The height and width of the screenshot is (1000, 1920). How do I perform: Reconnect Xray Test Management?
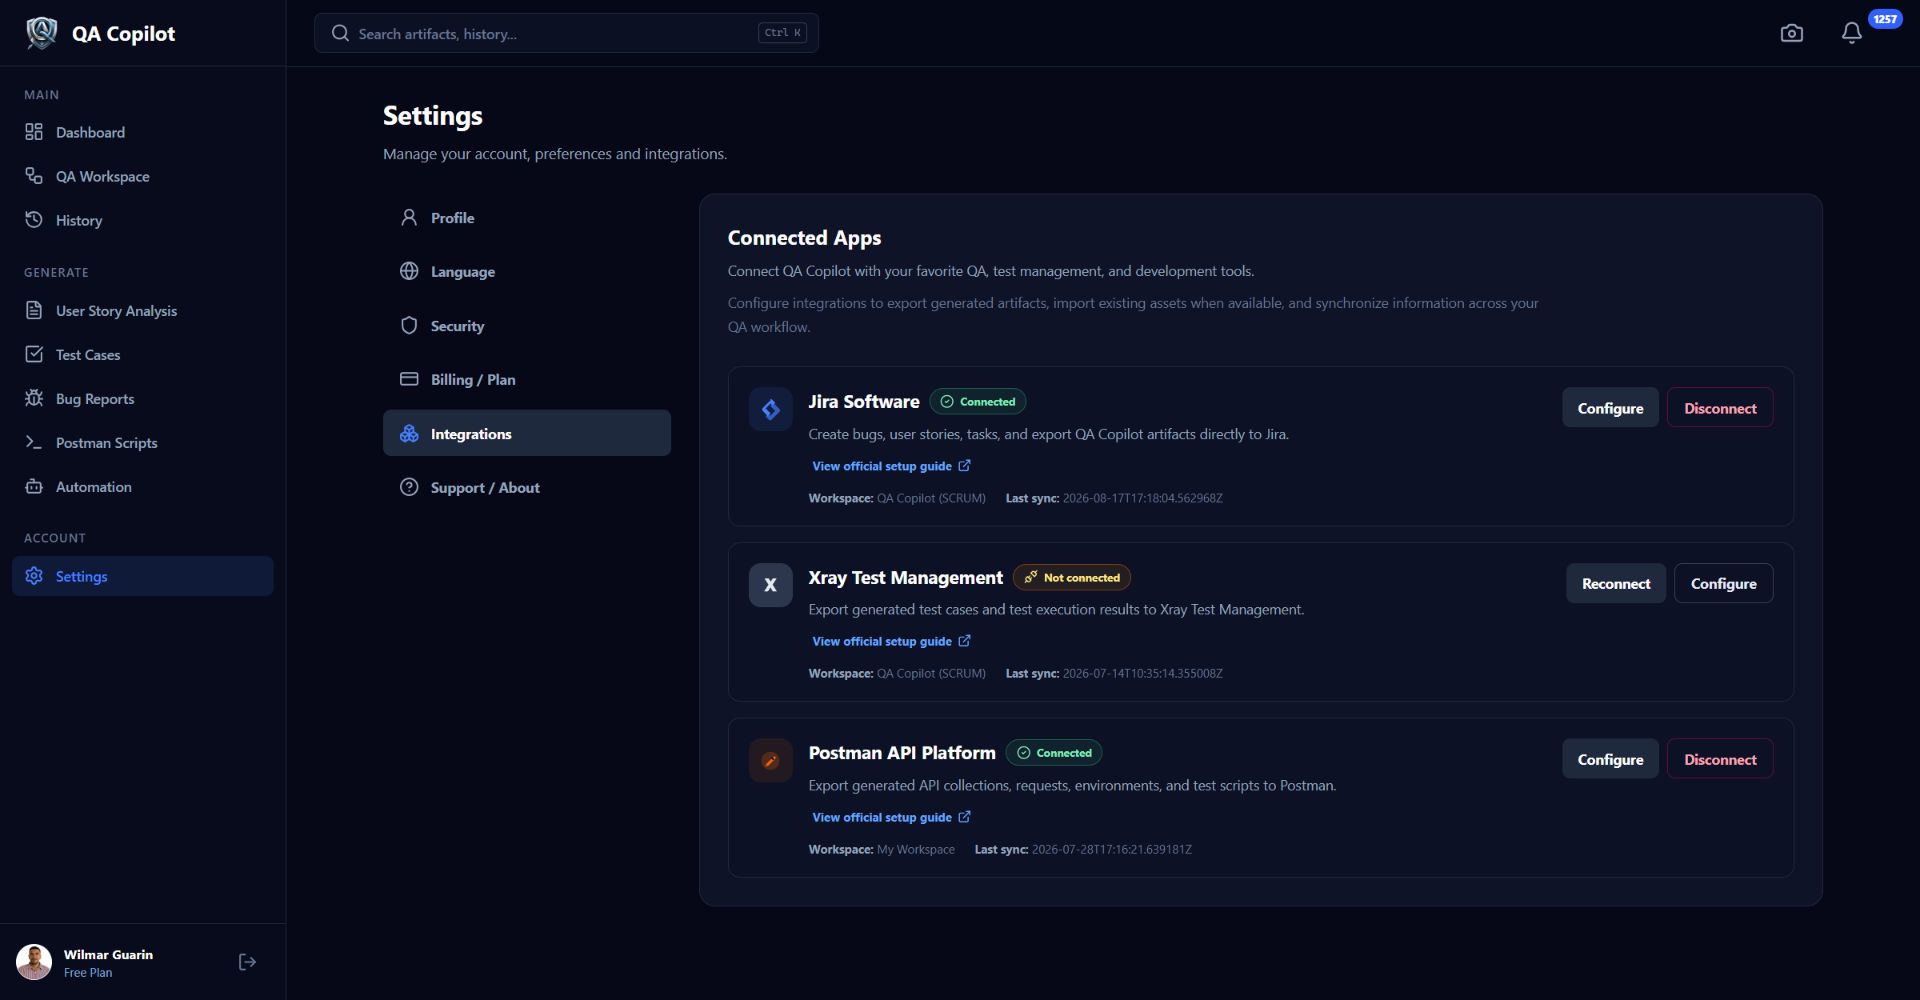[1616, 583]
